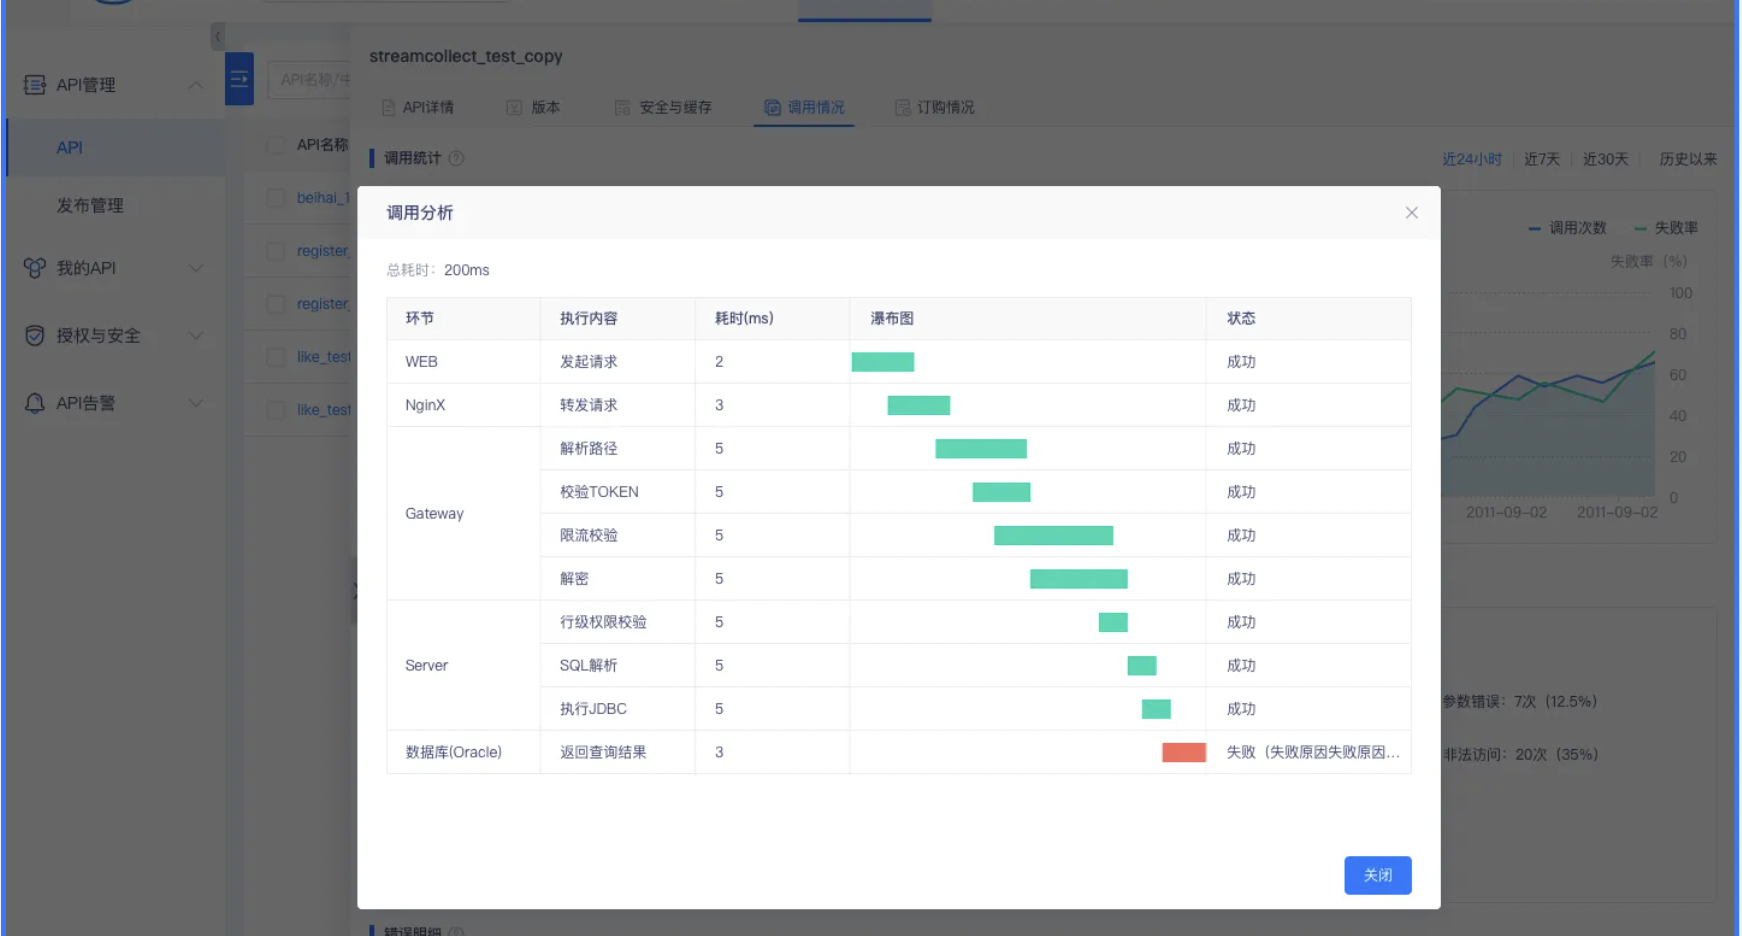Select the API sidebar item
1742x936 pixels.
pyautogui.click(x=116, y=148)
